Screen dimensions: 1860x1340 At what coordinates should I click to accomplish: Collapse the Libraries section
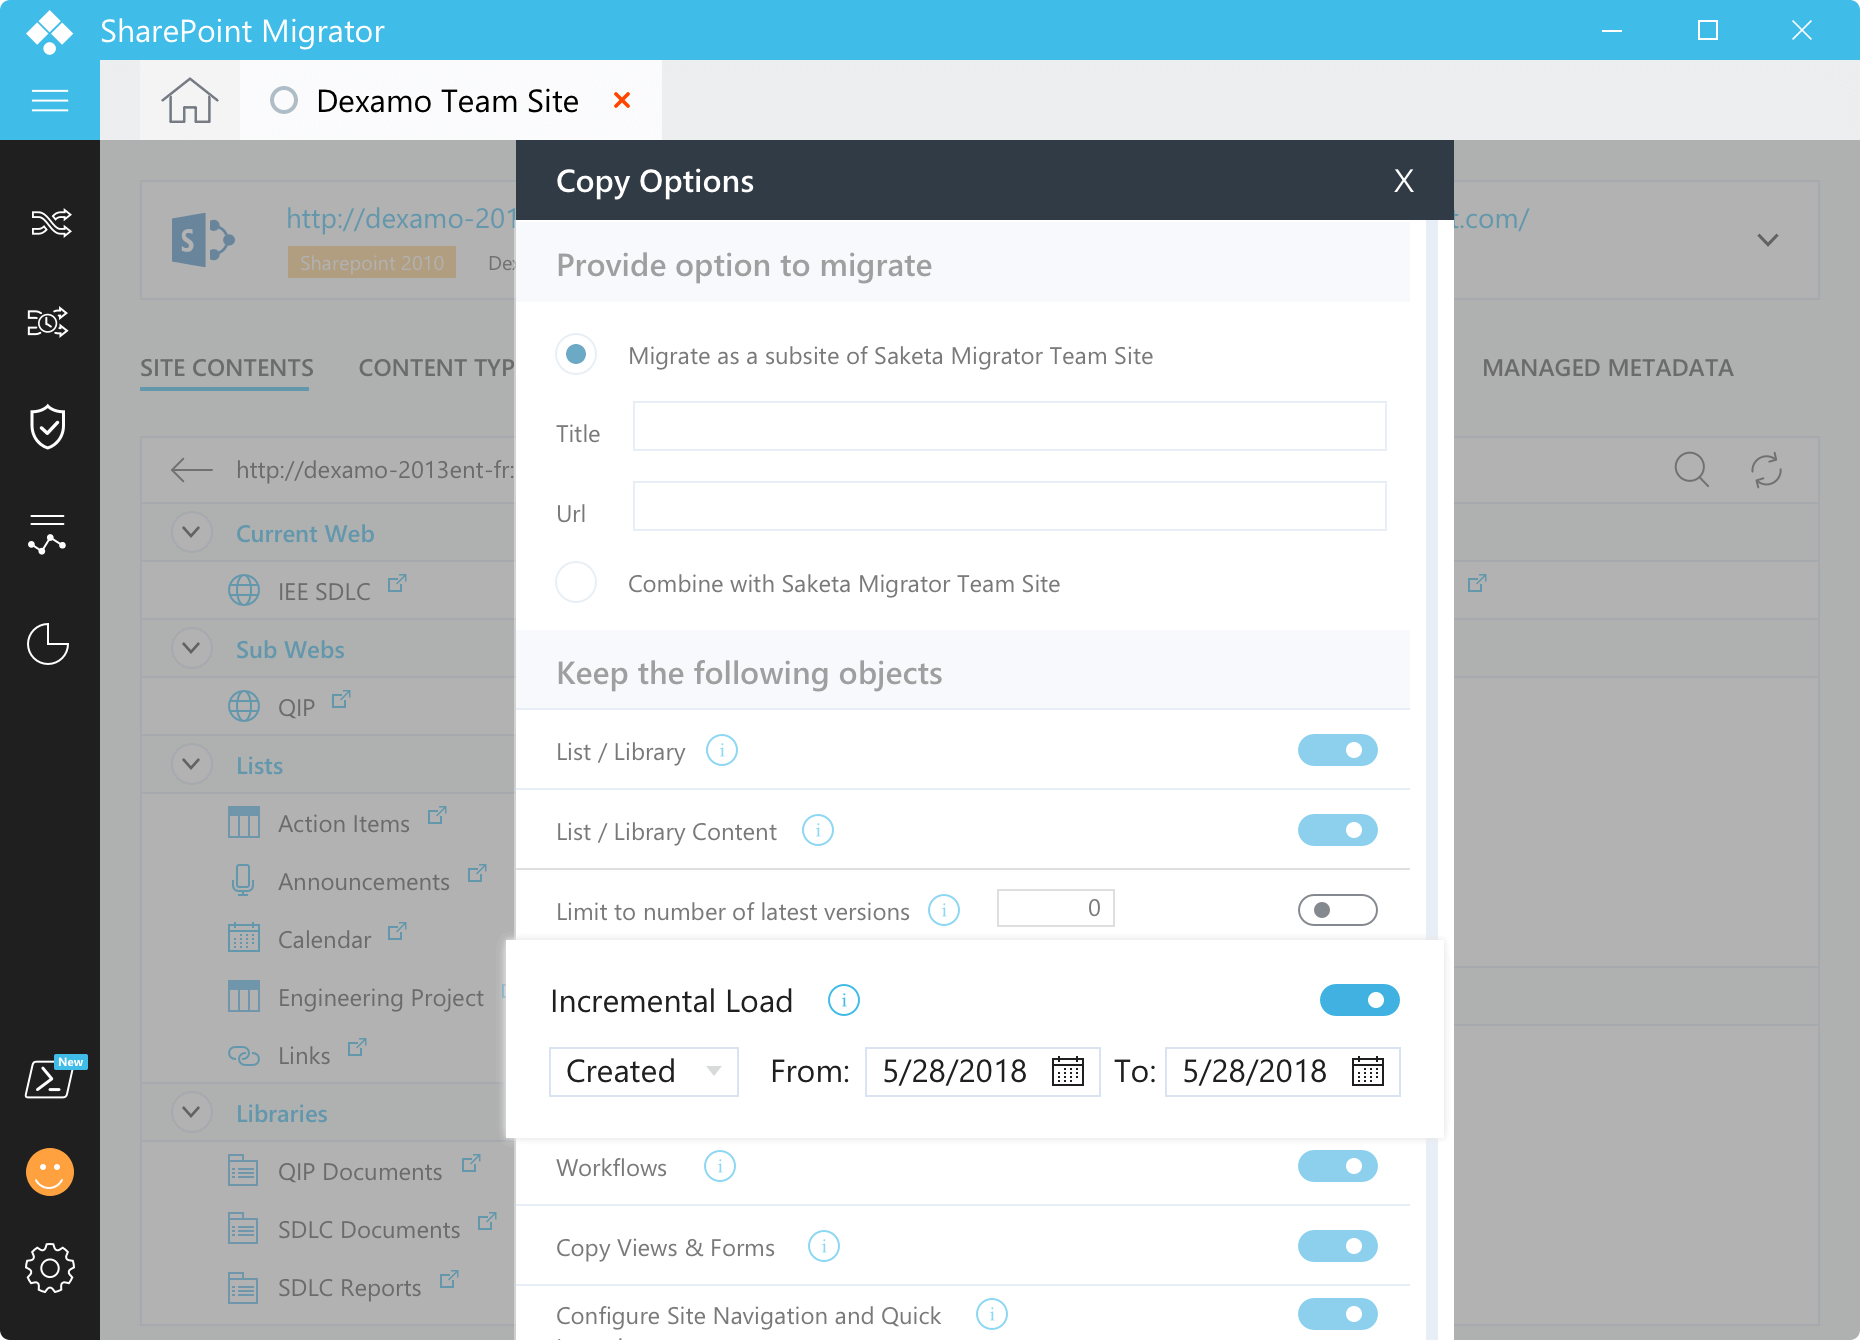coord(191,1112)
